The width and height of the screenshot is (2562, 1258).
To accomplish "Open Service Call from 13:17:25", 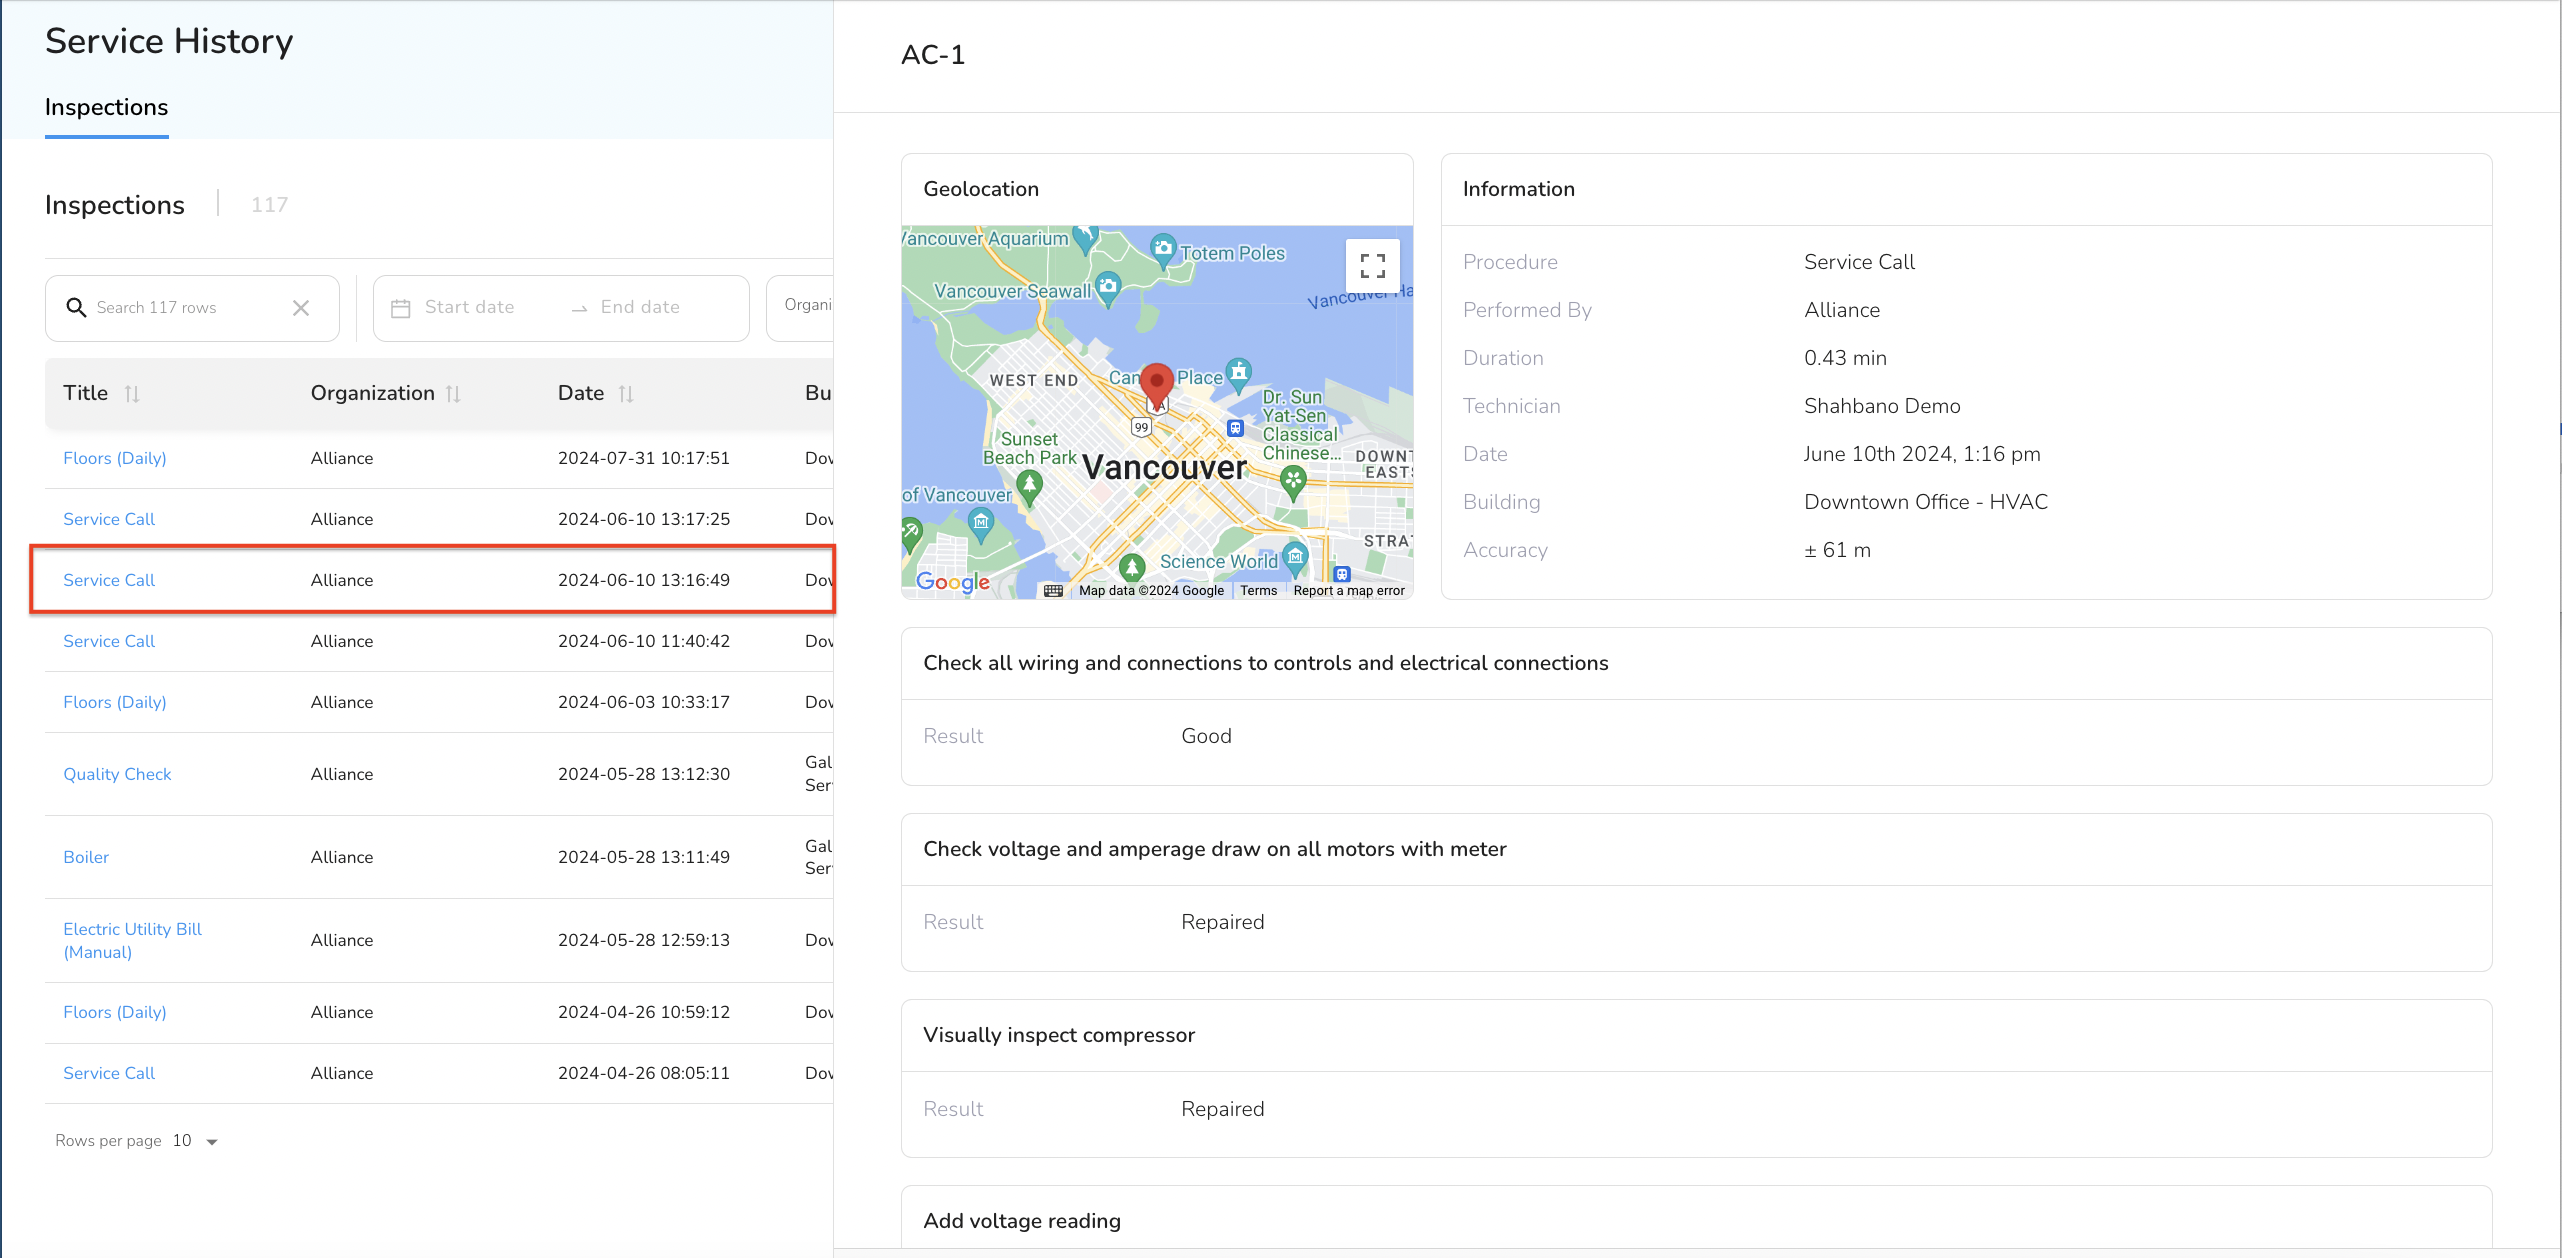I will click(109, 519).
